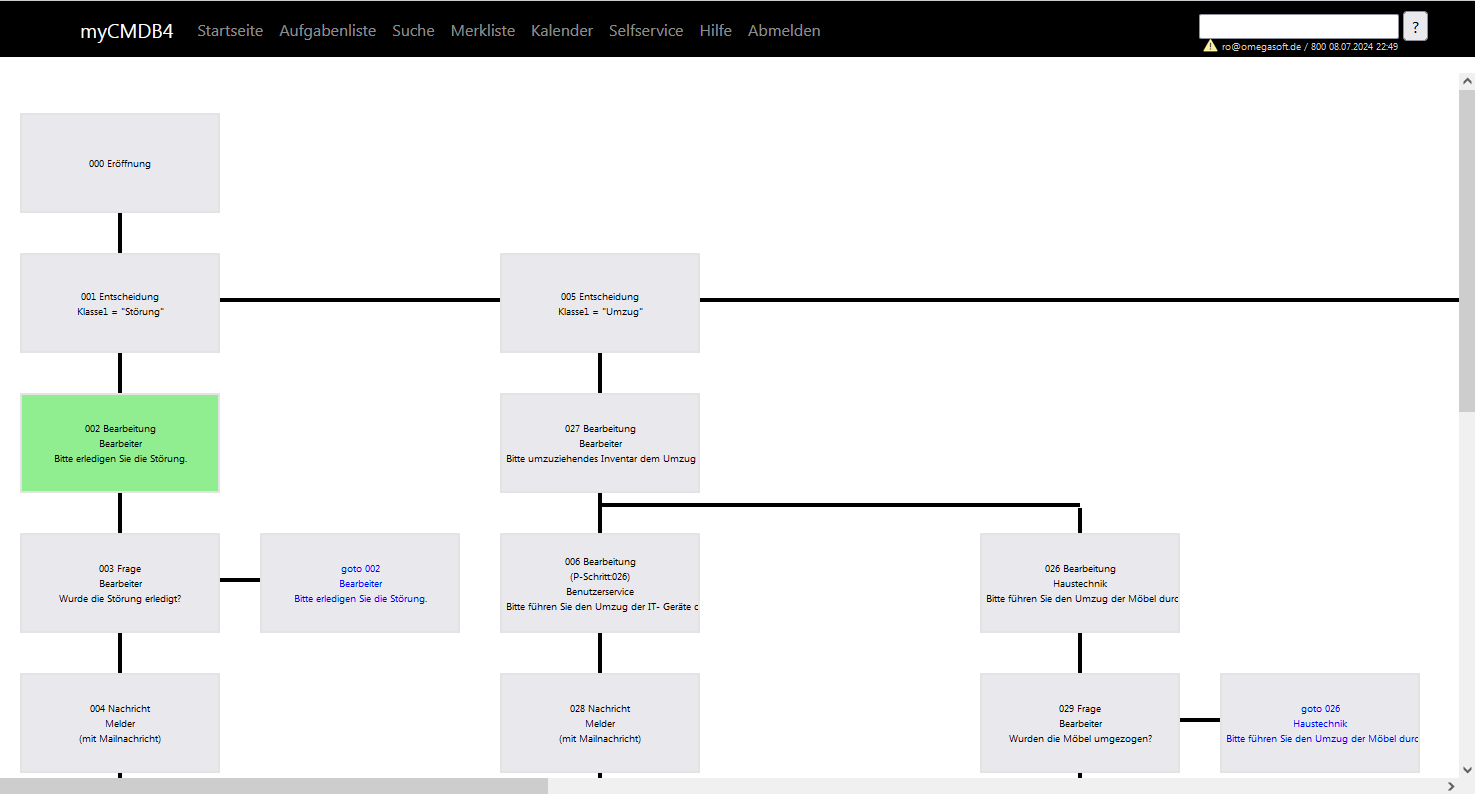This screenshot has width=1475, height=794.
Task: Click the blue goto 026 link node
Action: [x=1320, y=723]
